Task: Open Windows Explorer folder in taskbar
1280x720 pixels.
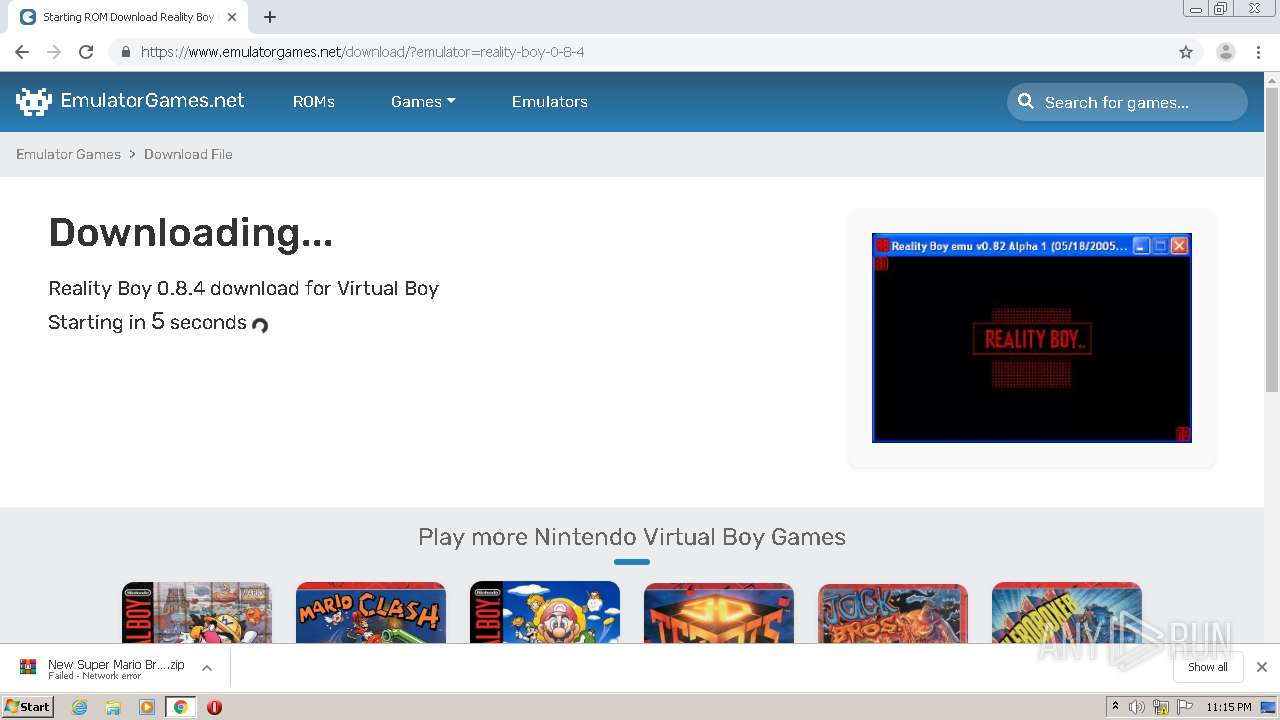Action: click(x=113, y=707)
